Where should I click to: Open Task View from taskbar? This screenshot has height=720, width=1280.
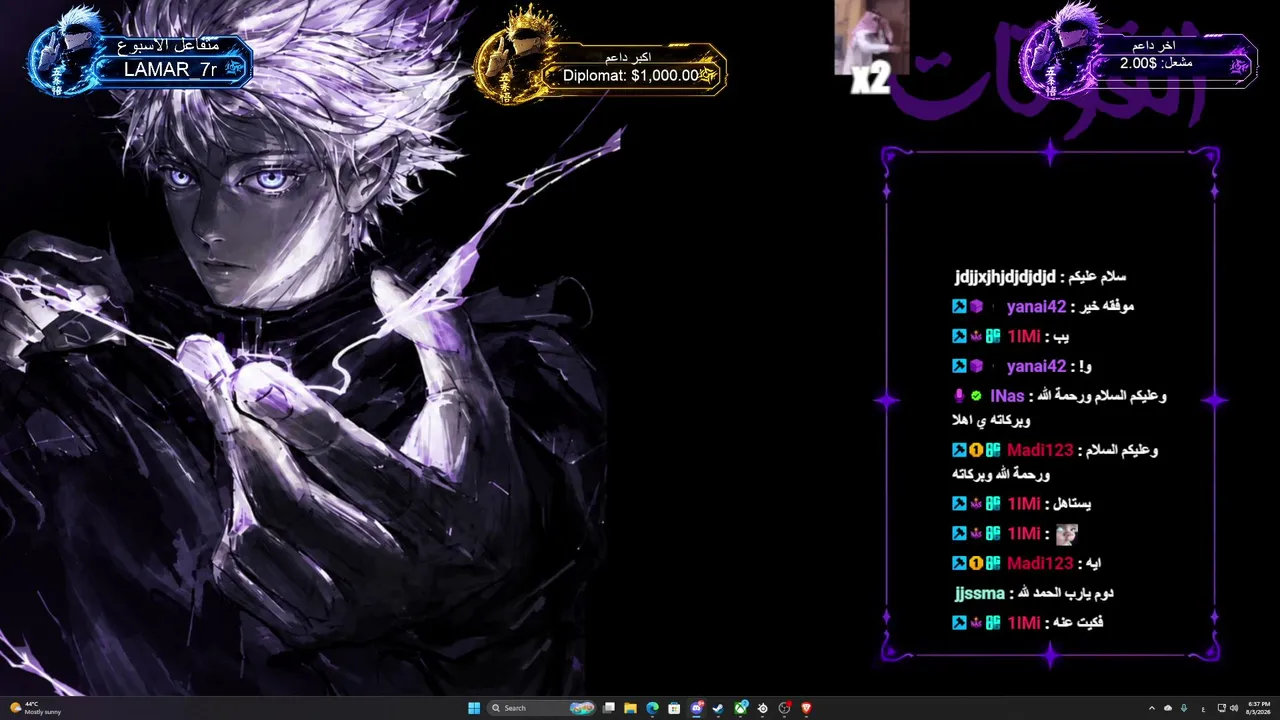click(608, 708)
